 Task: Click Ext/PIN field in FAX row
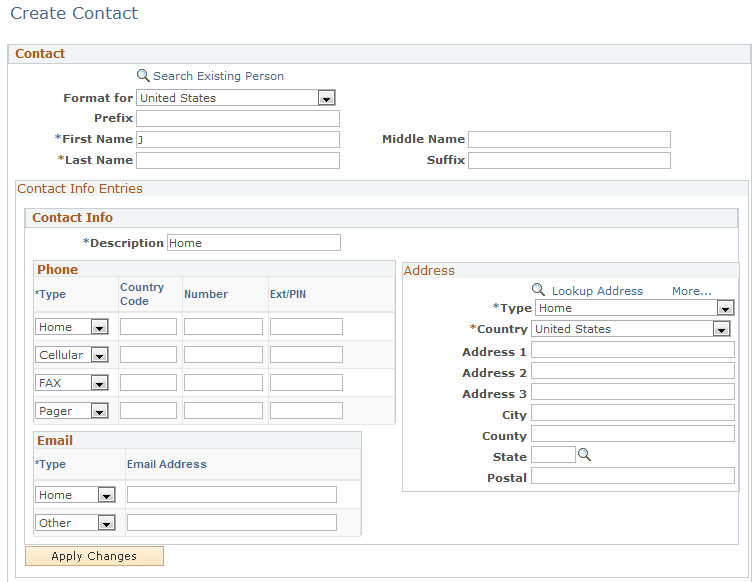[x=306, y=382]
